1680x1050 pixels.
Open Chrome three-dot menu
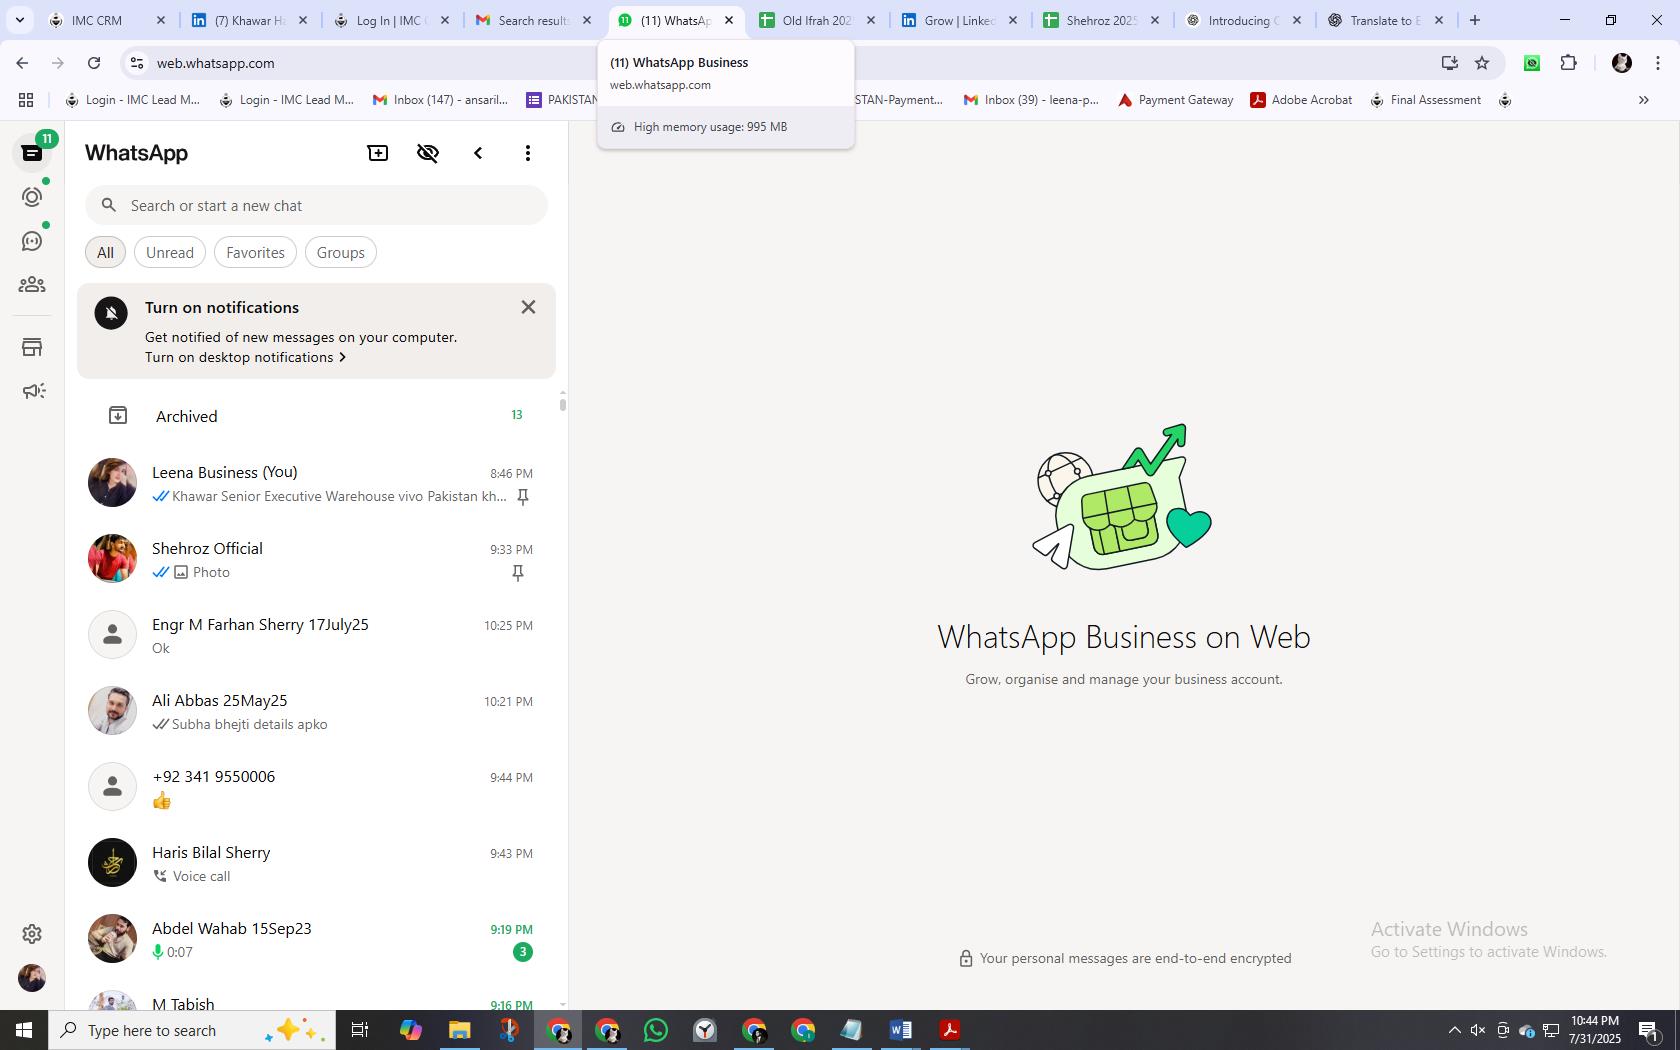[x=1659, y=63]
